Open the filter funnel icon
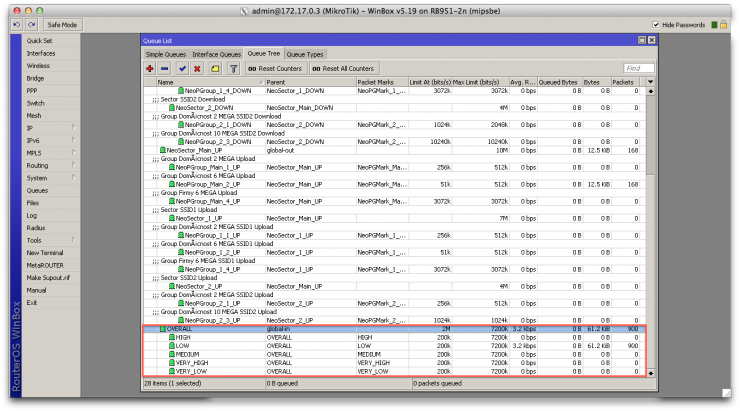This screenshot has width=740, height=411. point(233,68)
